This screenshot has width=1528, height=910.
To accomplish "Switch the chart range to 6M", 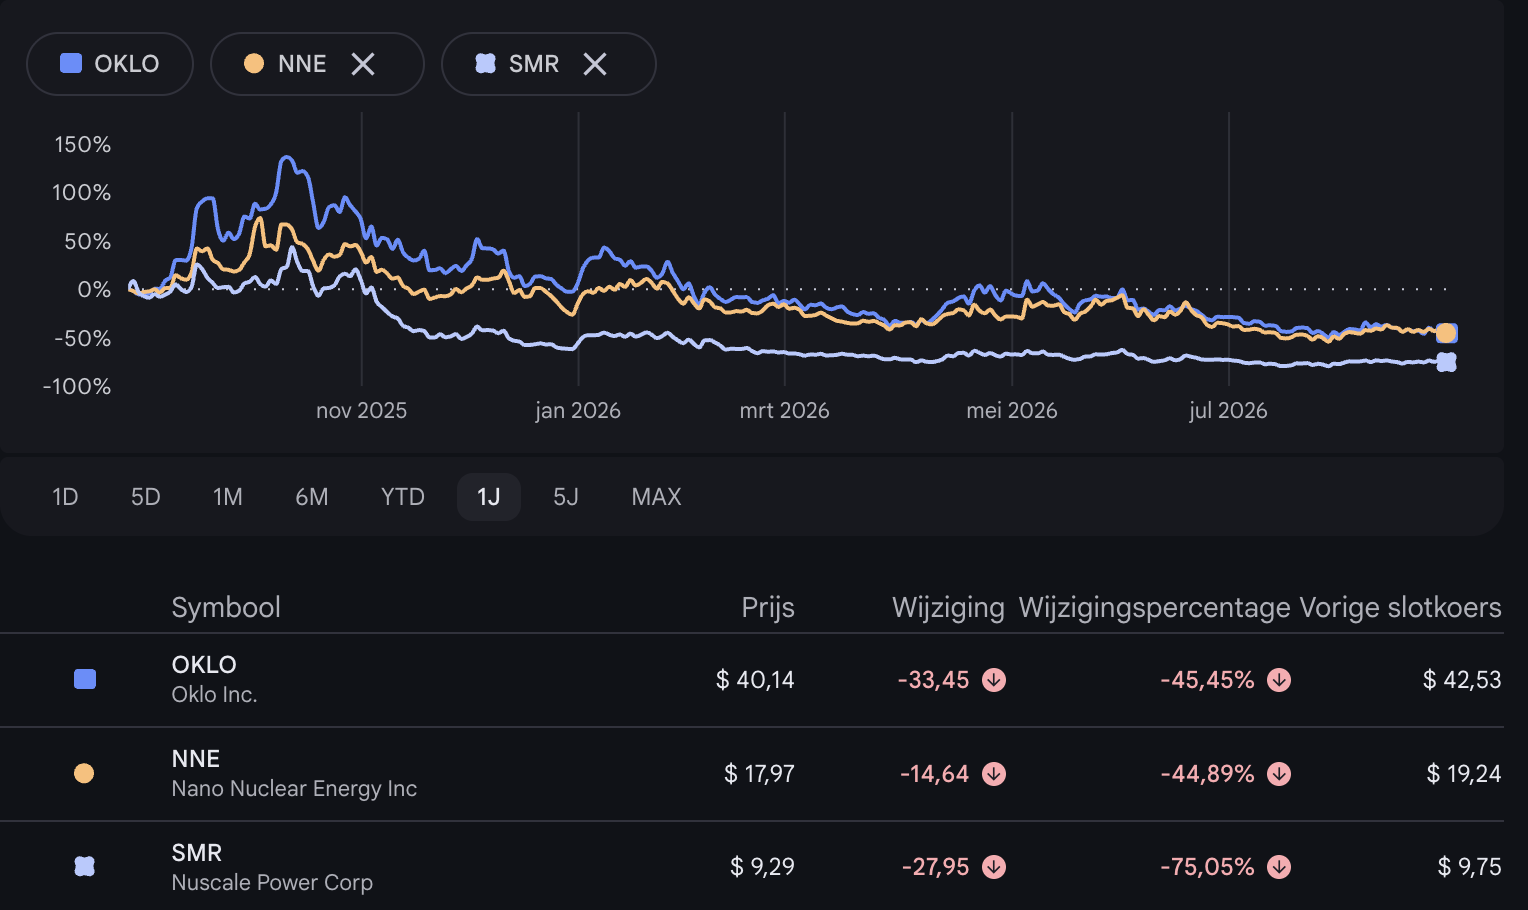I will [x=312, y=497].
